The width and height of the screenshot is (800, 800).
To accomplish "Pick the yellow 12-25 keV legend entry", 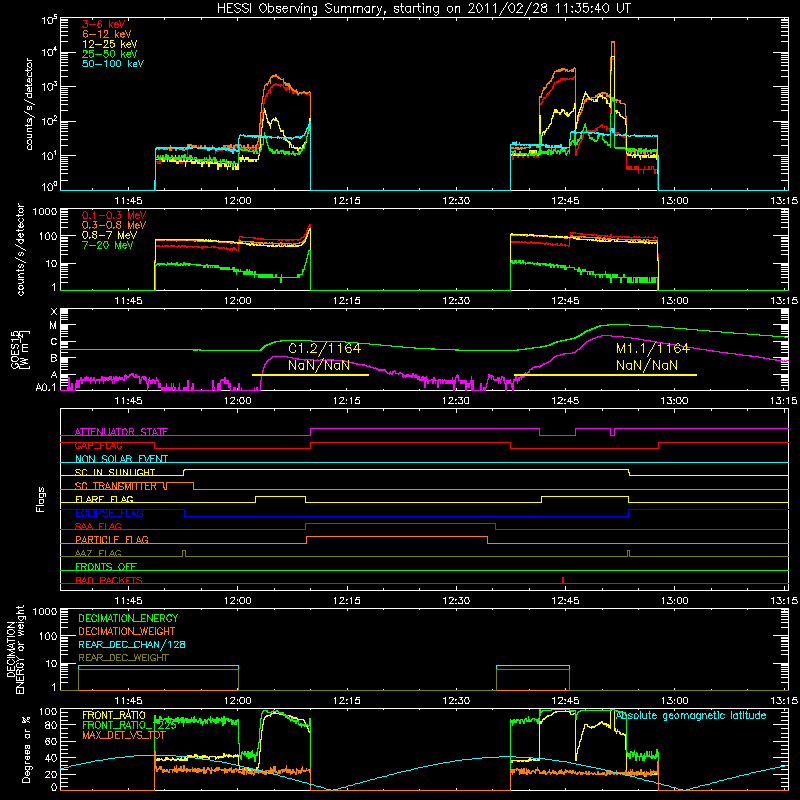I will point(110,44).
